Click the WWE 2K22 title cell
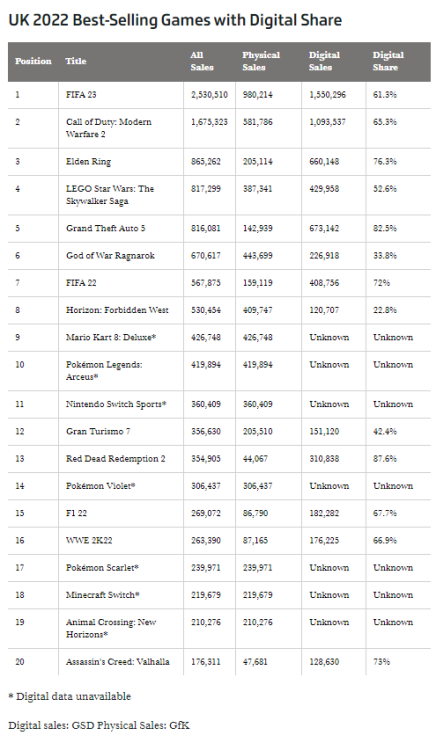The image size is (436, 750). click(89, 540)
